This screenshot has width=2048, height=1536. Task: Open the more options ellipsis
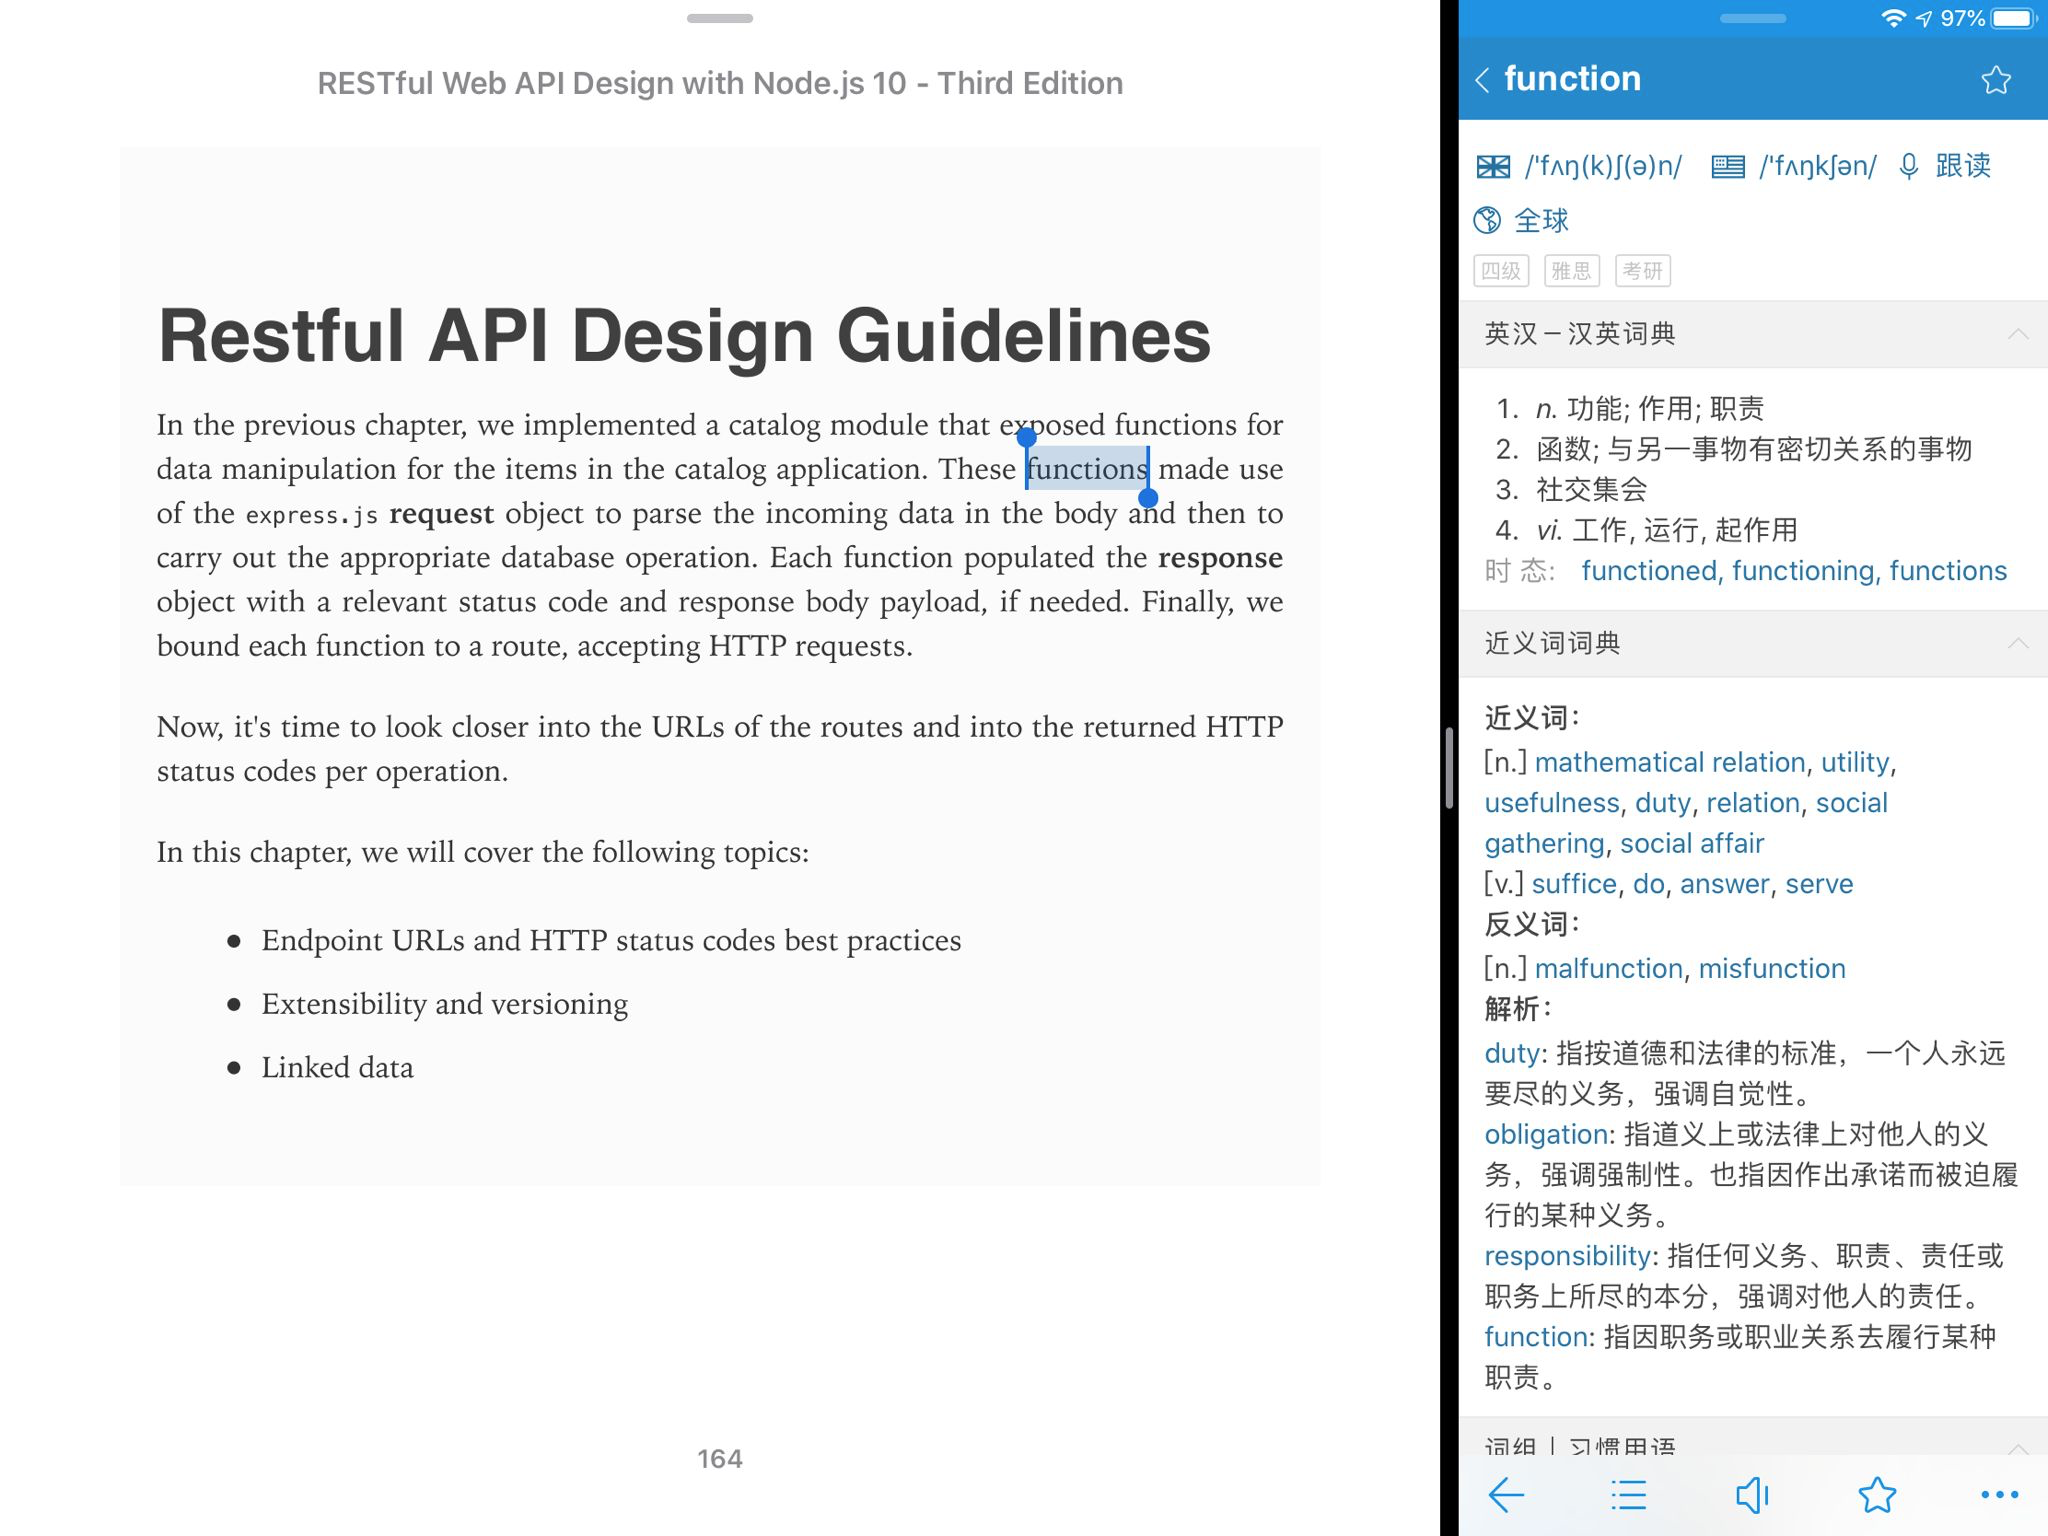point(1999,1495)
